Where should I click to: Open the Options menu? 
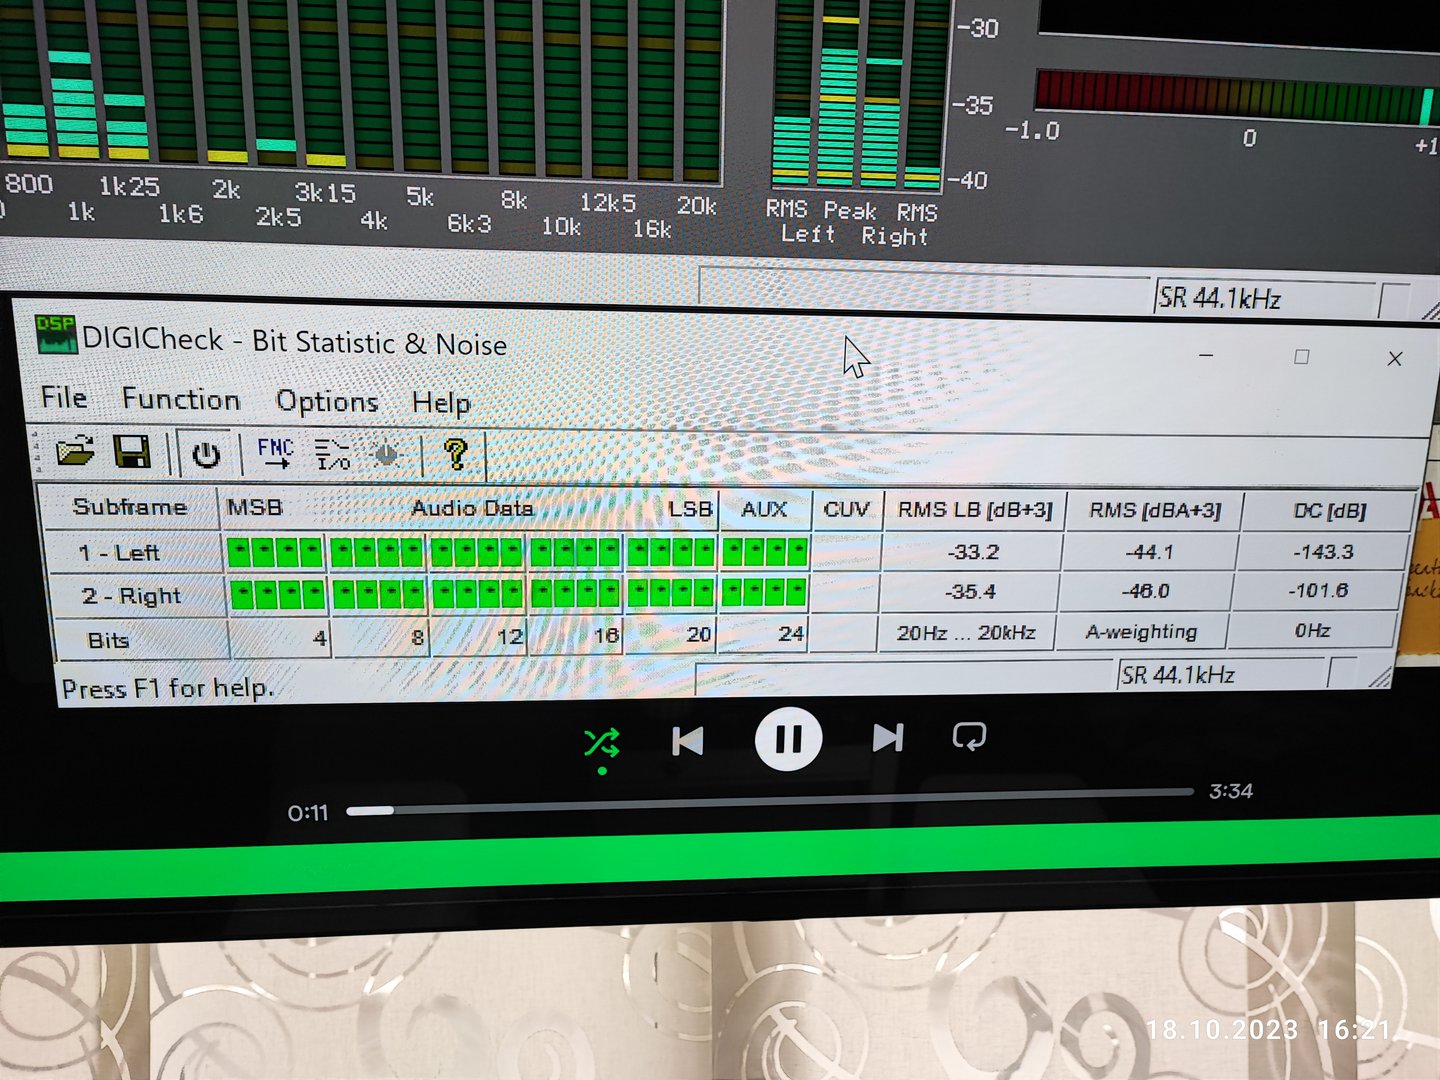[x=327, y=402]
